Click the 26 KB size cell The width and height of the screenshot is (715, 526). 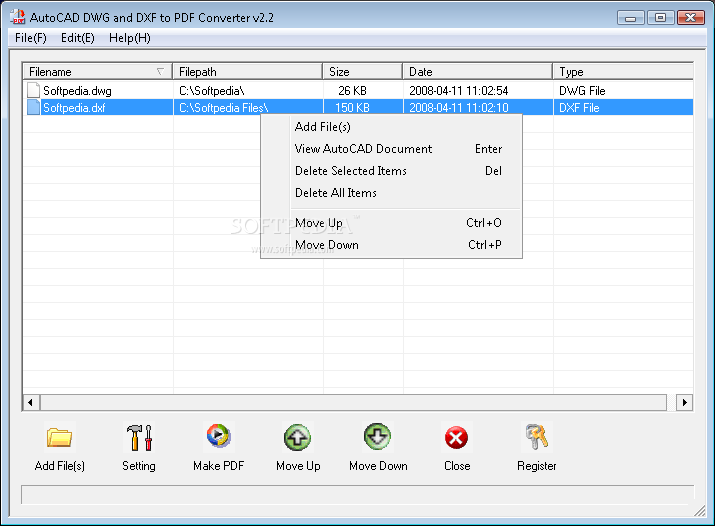(352, 91)
